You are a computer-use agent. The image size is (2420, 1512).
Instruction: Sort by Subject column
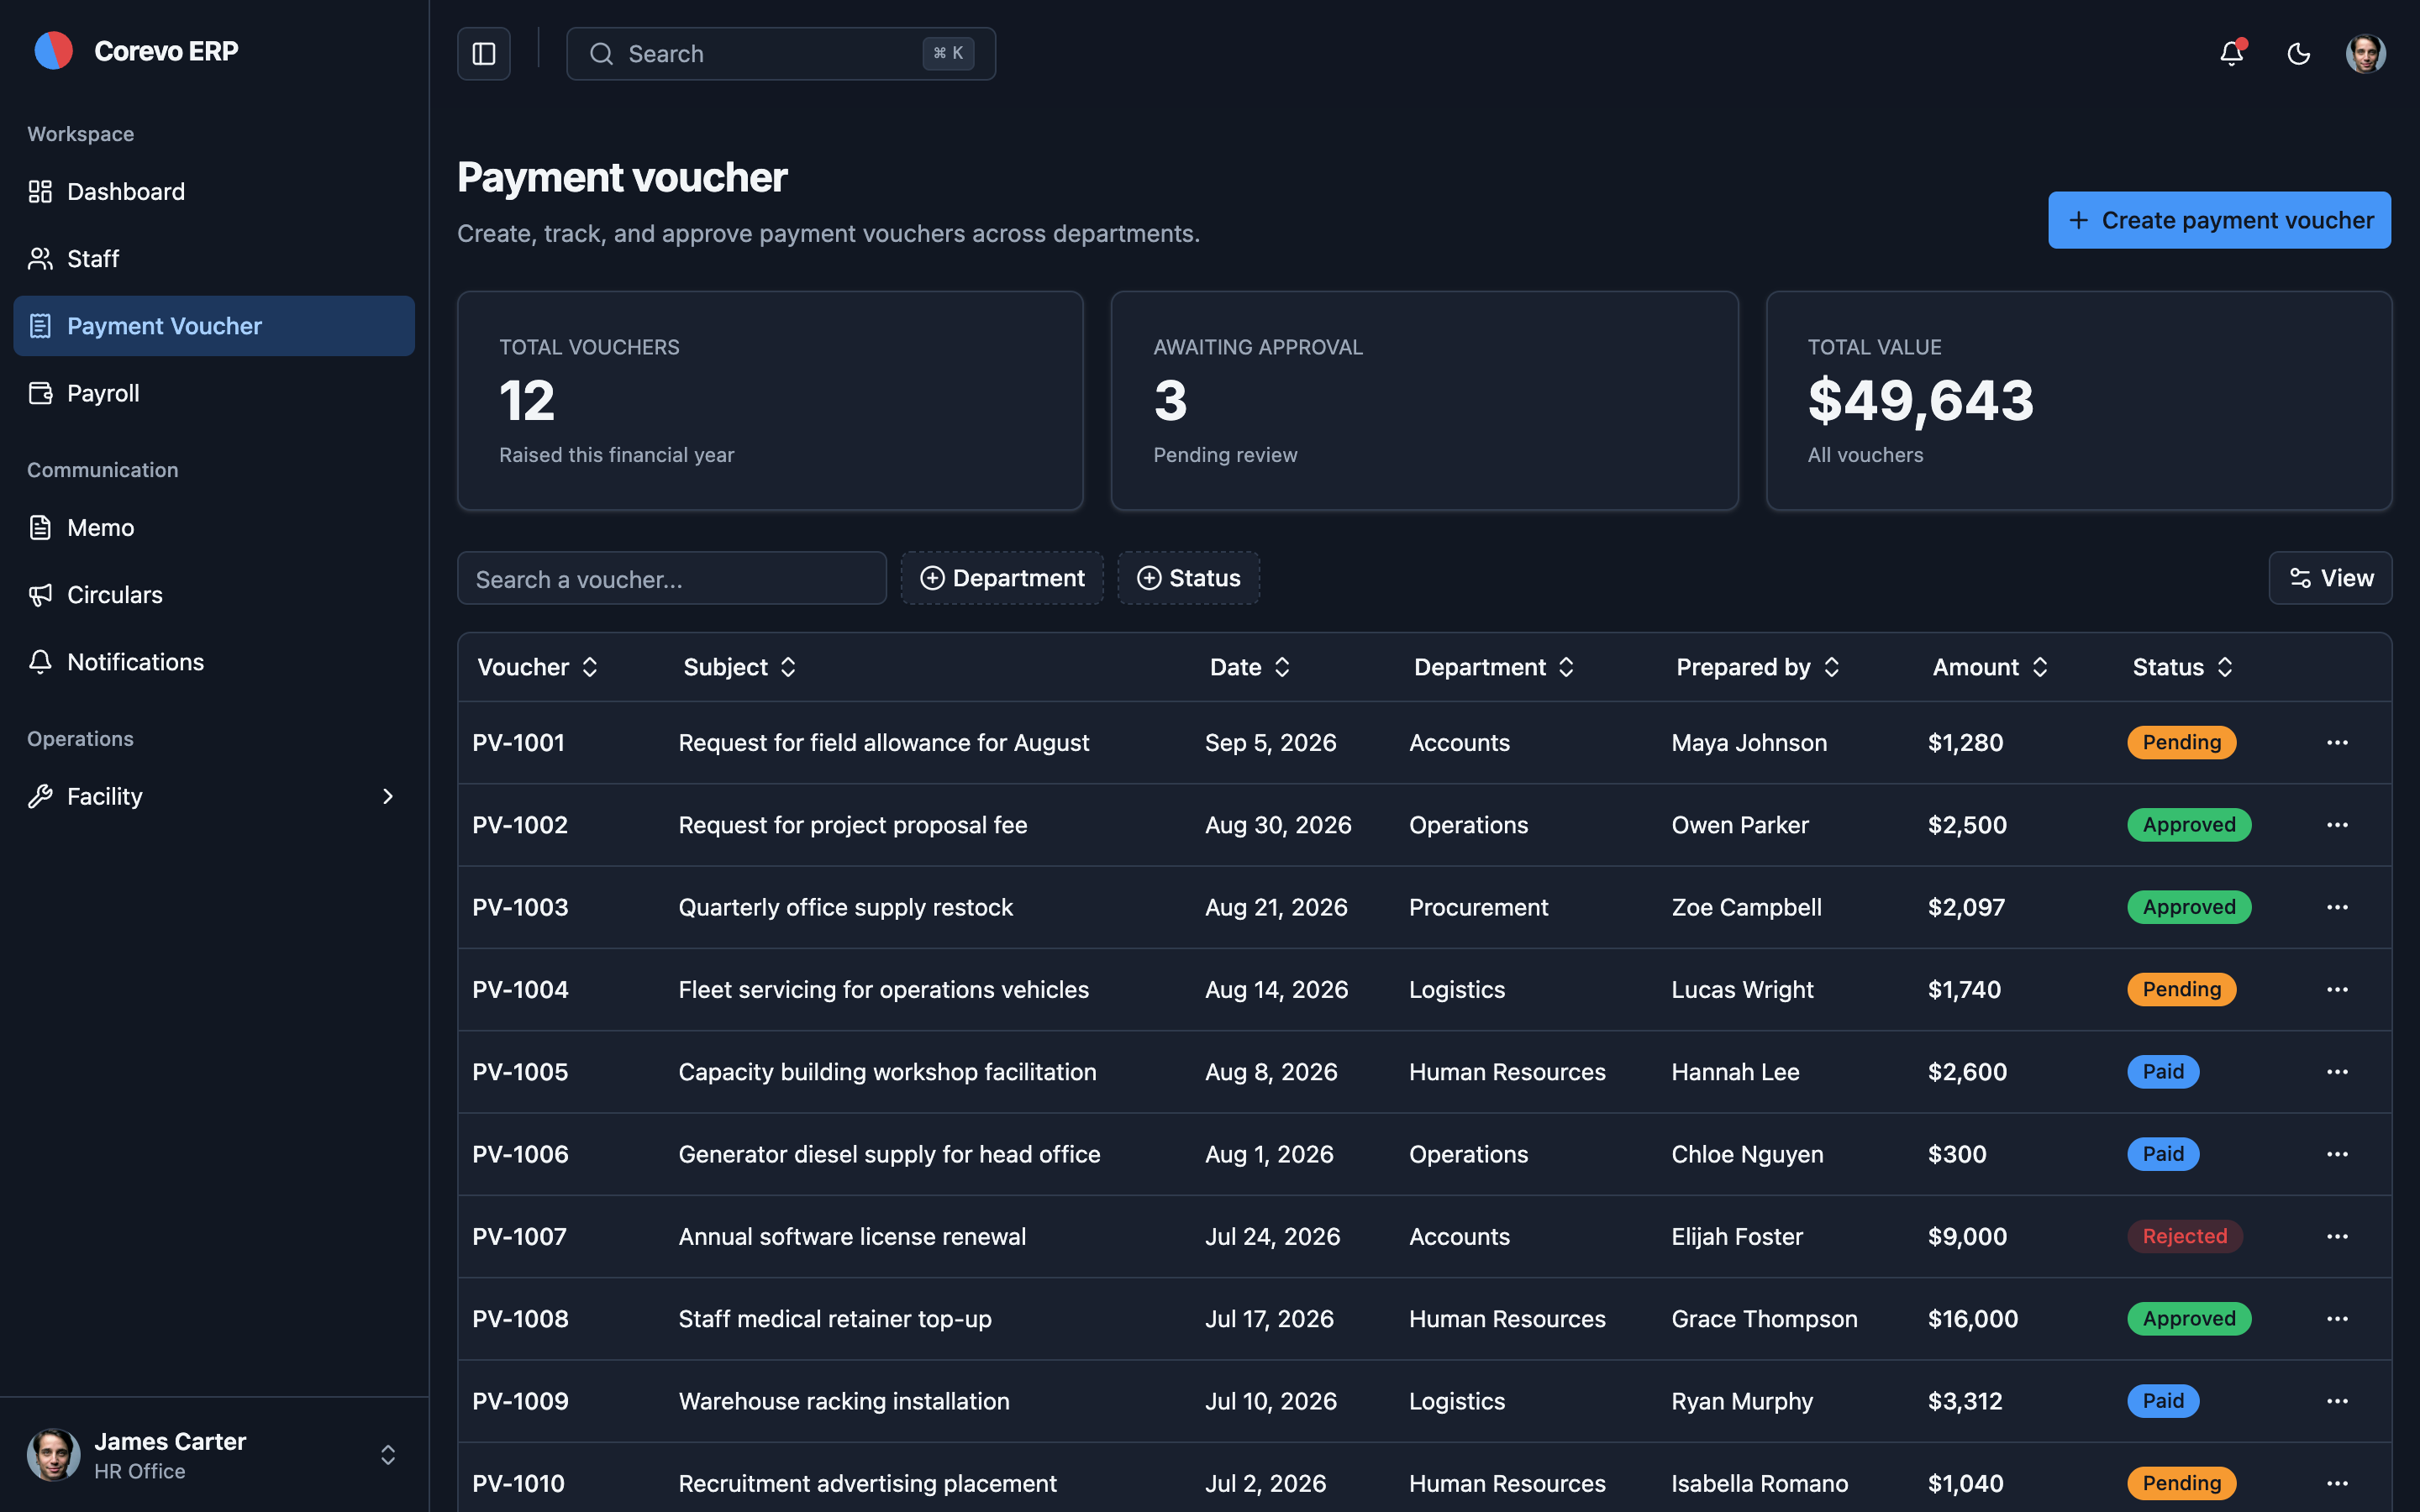(x=740, y=667)
